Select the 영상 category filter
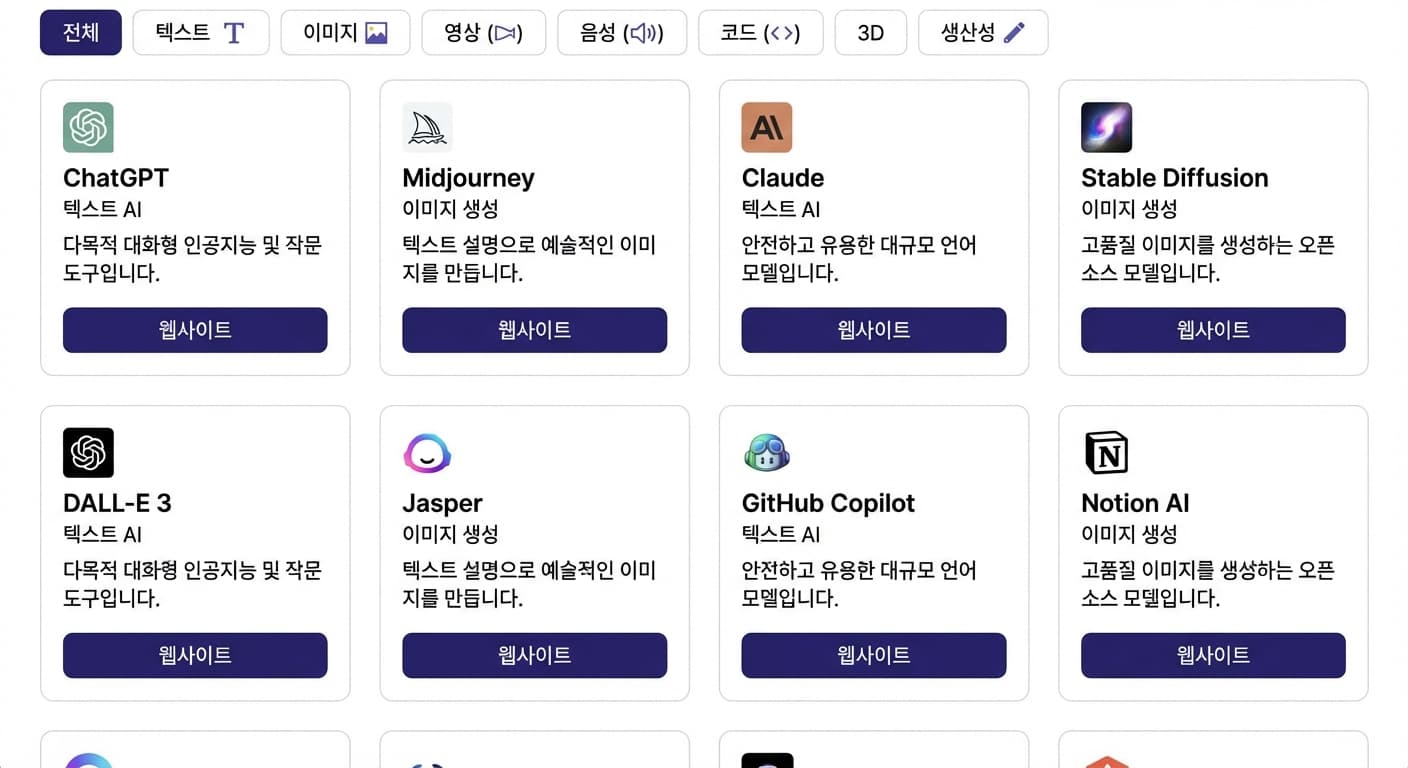The width and height of the screenshot is (1408, 768). (x=483, y=32)
